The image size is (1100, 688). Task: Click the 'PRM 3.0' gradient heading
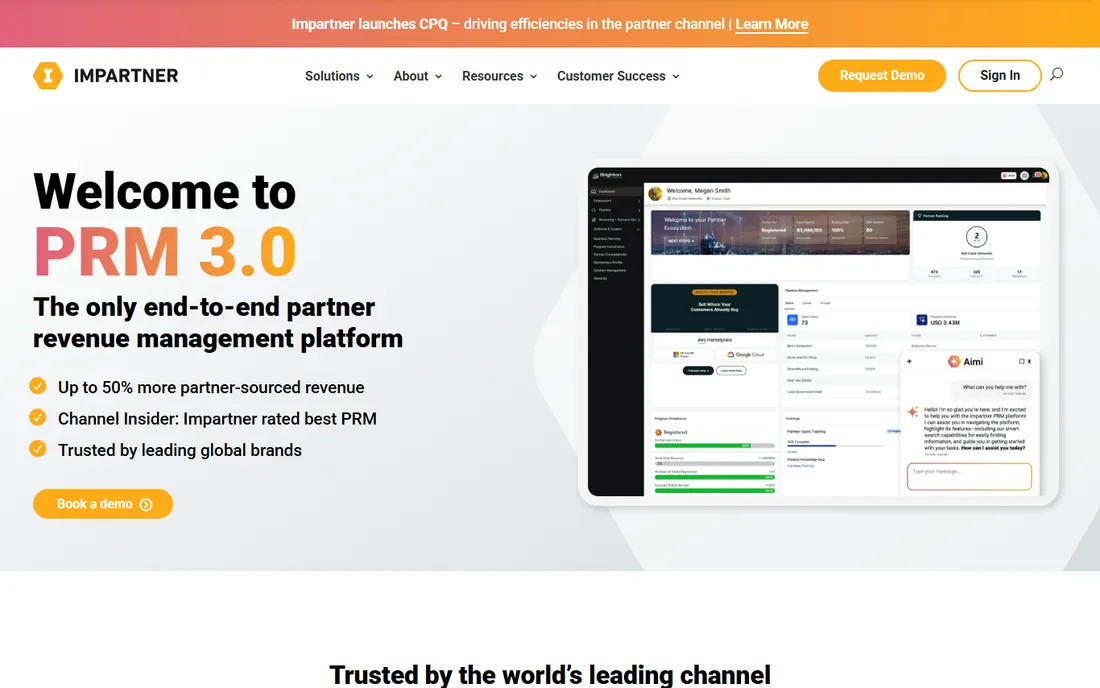[x=165, y=252]
